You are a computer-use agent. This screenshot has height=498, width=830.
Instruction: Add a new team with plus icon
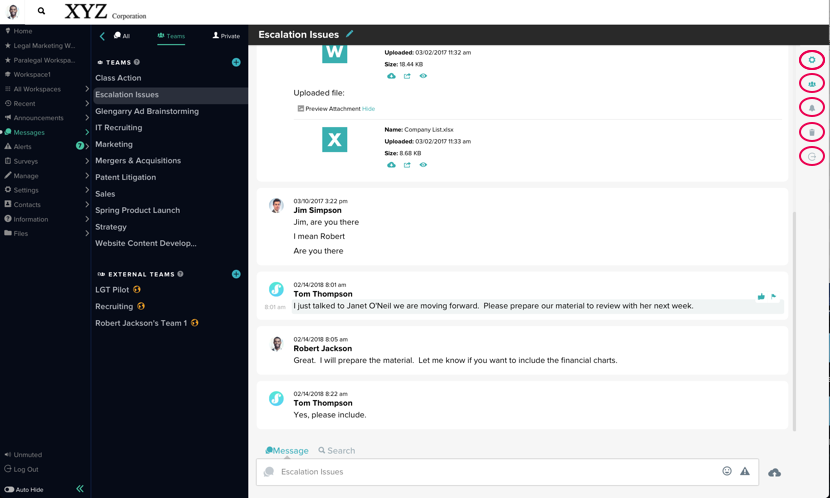[x=236, y=62]
